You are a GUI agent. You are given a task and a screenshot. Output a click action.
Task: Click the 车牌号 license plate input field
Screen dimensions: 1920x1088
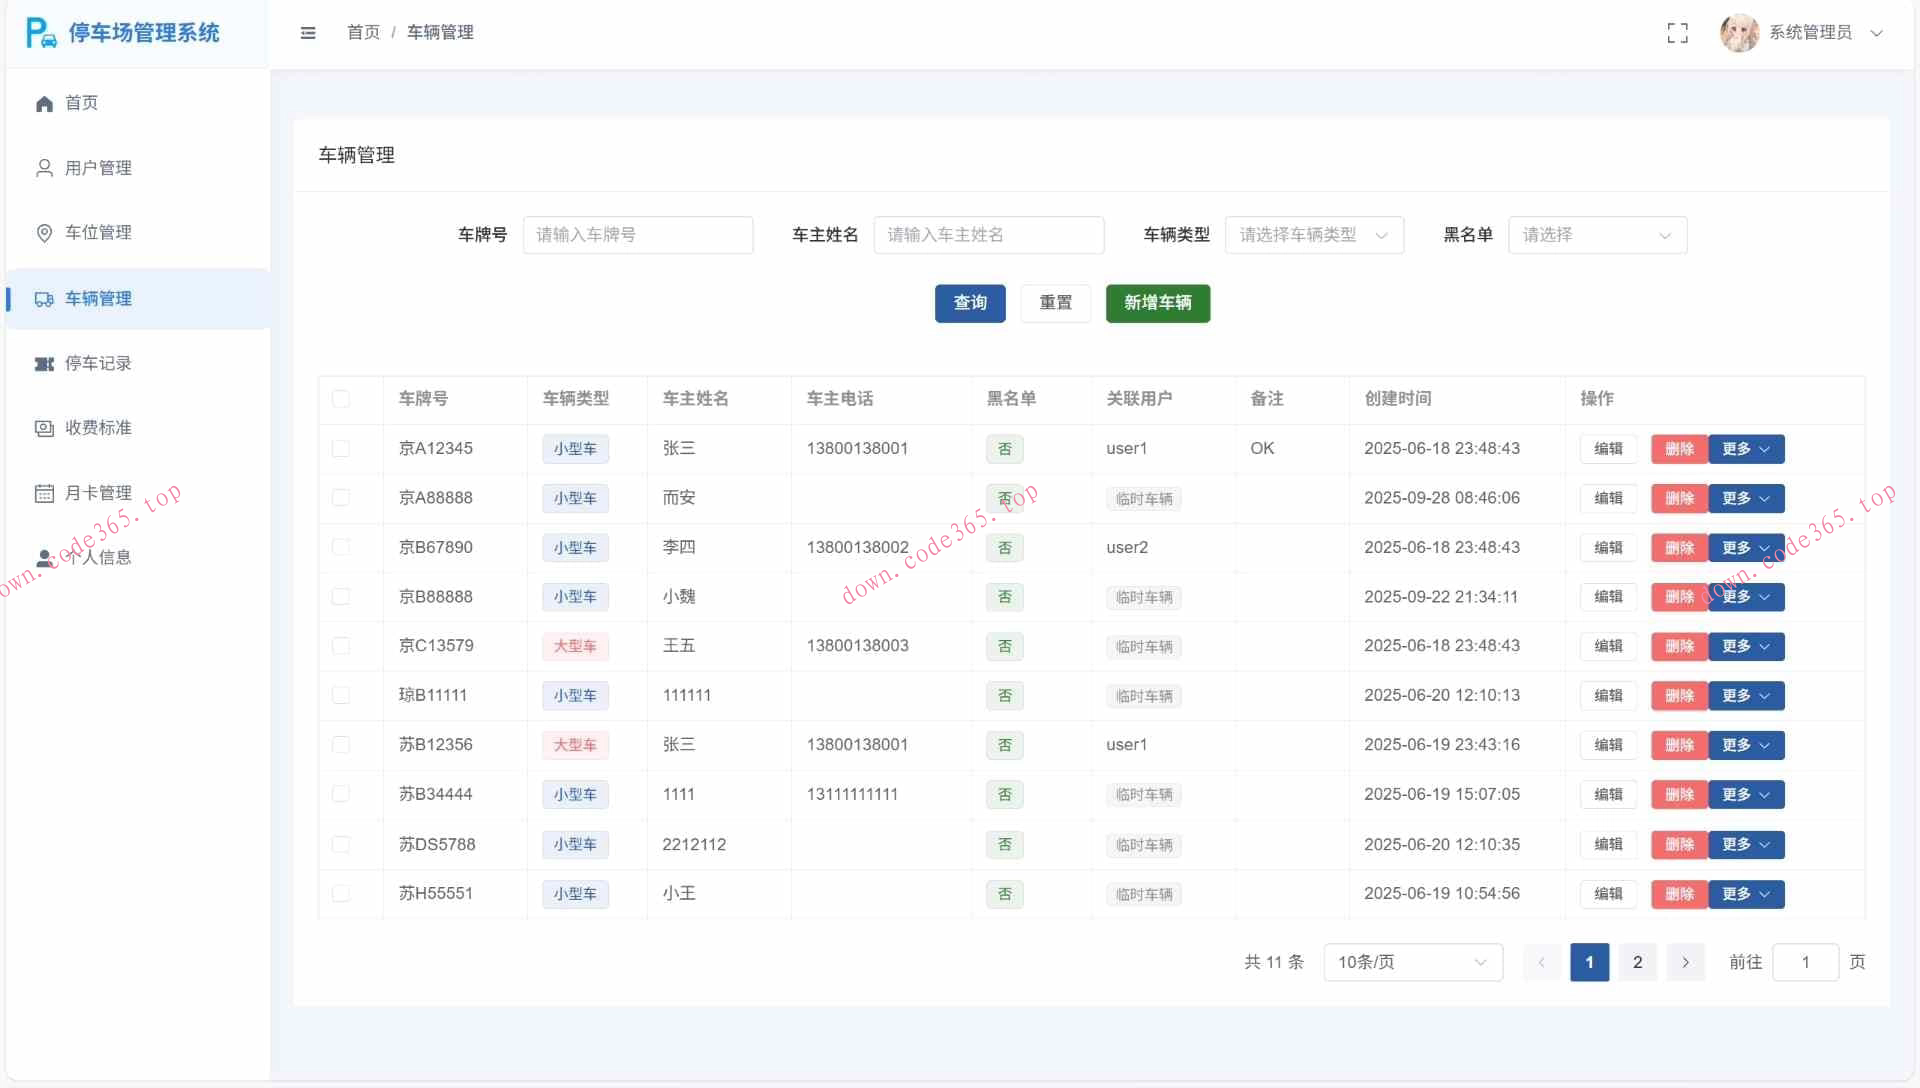(638, 235)
